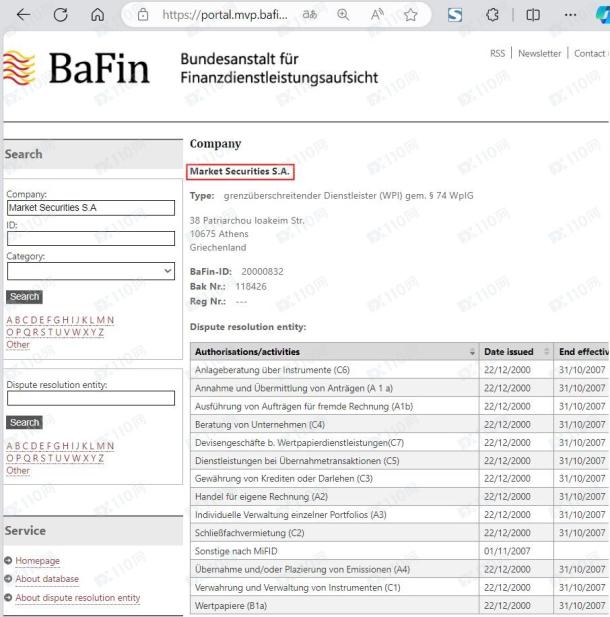Viewport: 610px width, 617px height.
Task: Select Übernahme und/oder Plazierung von Emissionen row
Action: (399, 569)
